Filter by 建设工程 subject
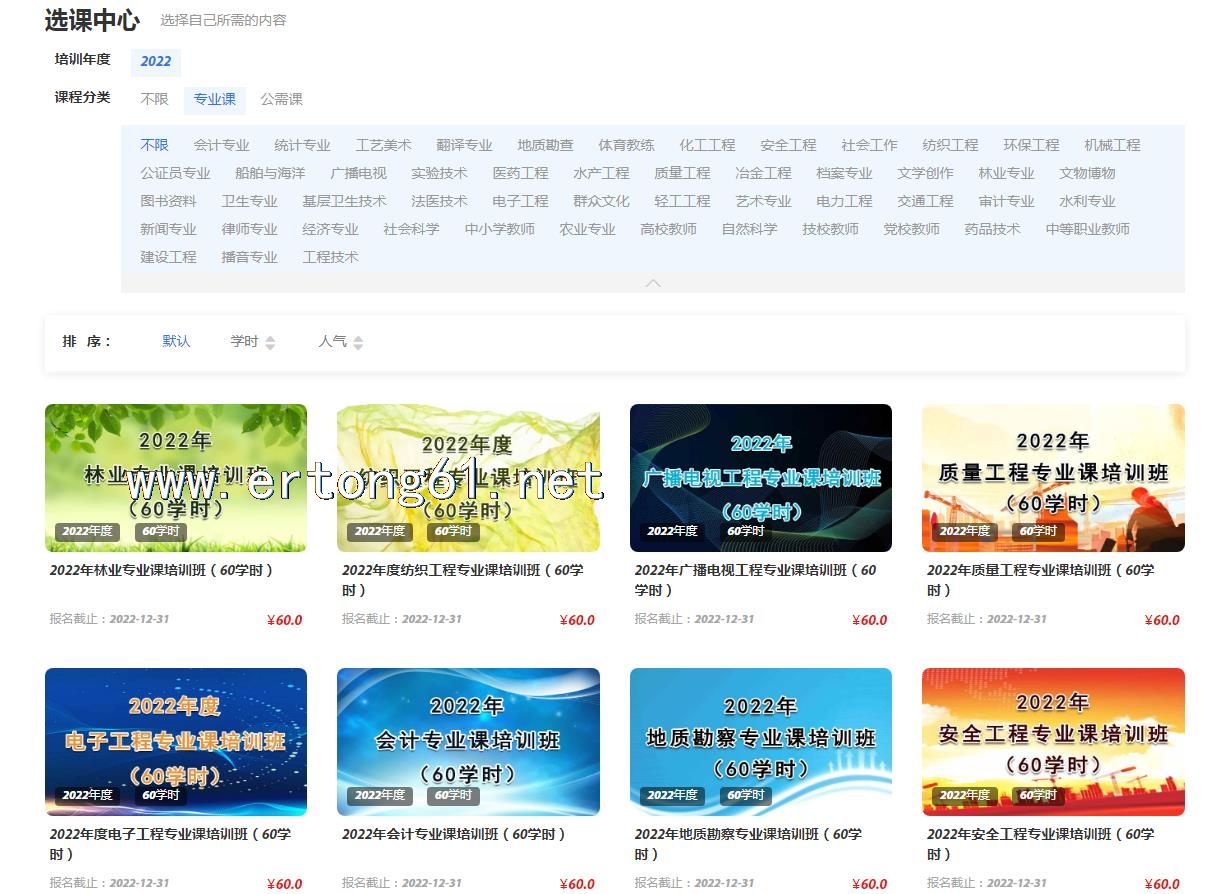The height and width of the screenshot is (894, 1213). coord(168,257)
